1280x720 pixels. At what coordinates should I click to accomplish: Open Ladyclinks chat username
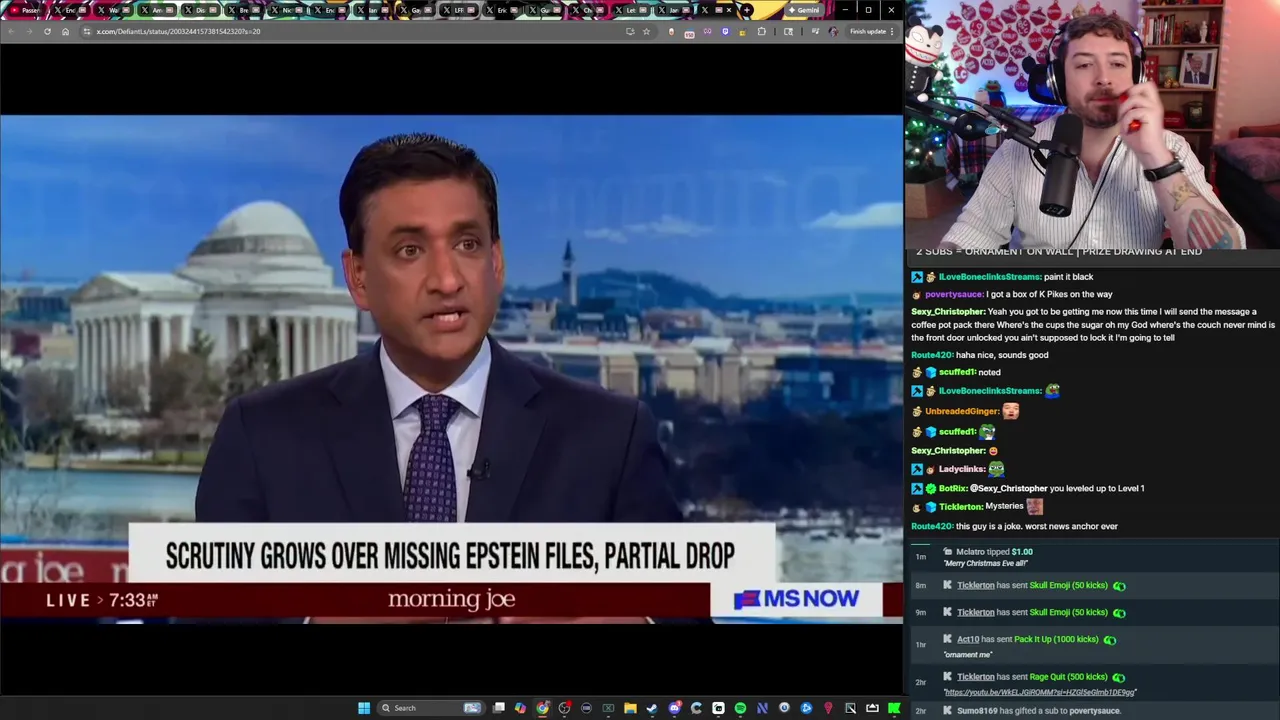962,469
